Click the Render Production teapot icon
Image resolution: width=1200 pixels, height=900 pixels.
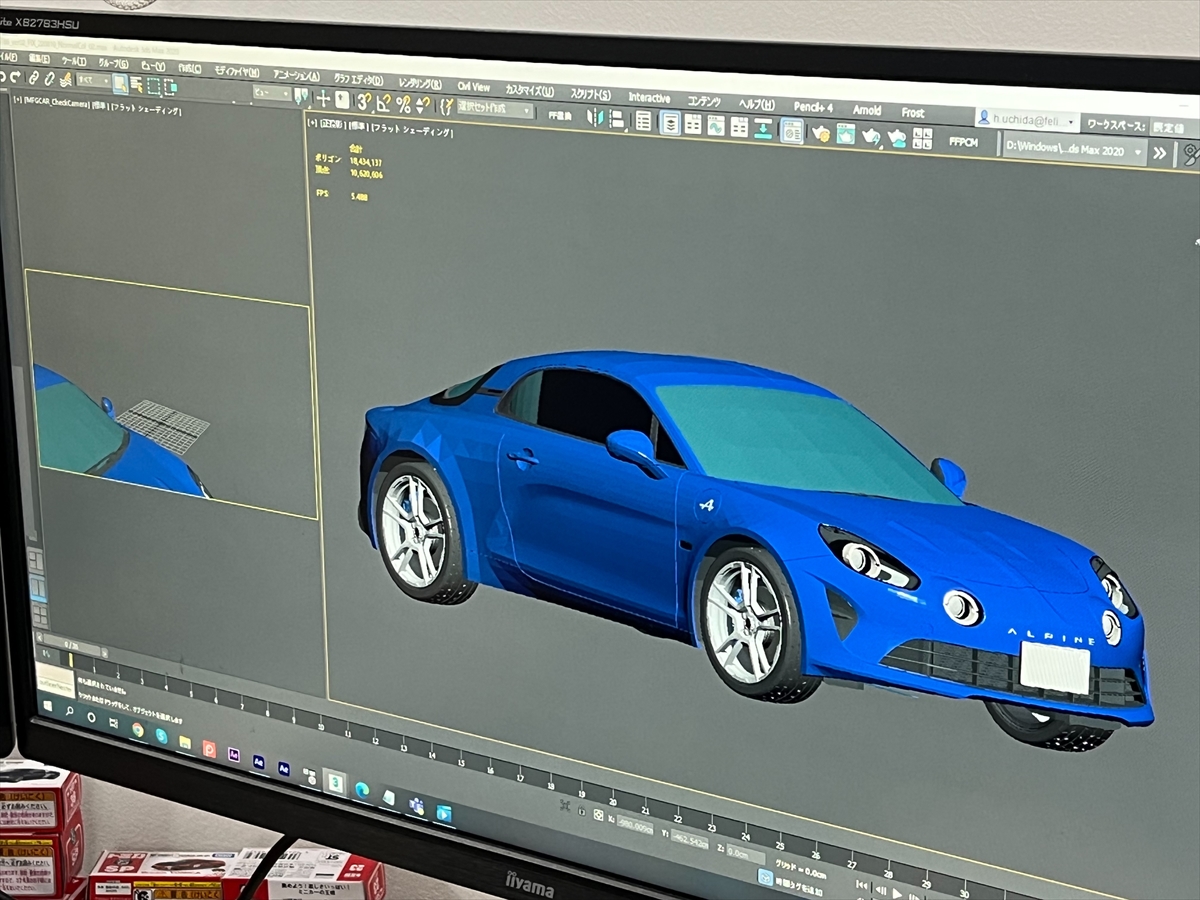872,136
